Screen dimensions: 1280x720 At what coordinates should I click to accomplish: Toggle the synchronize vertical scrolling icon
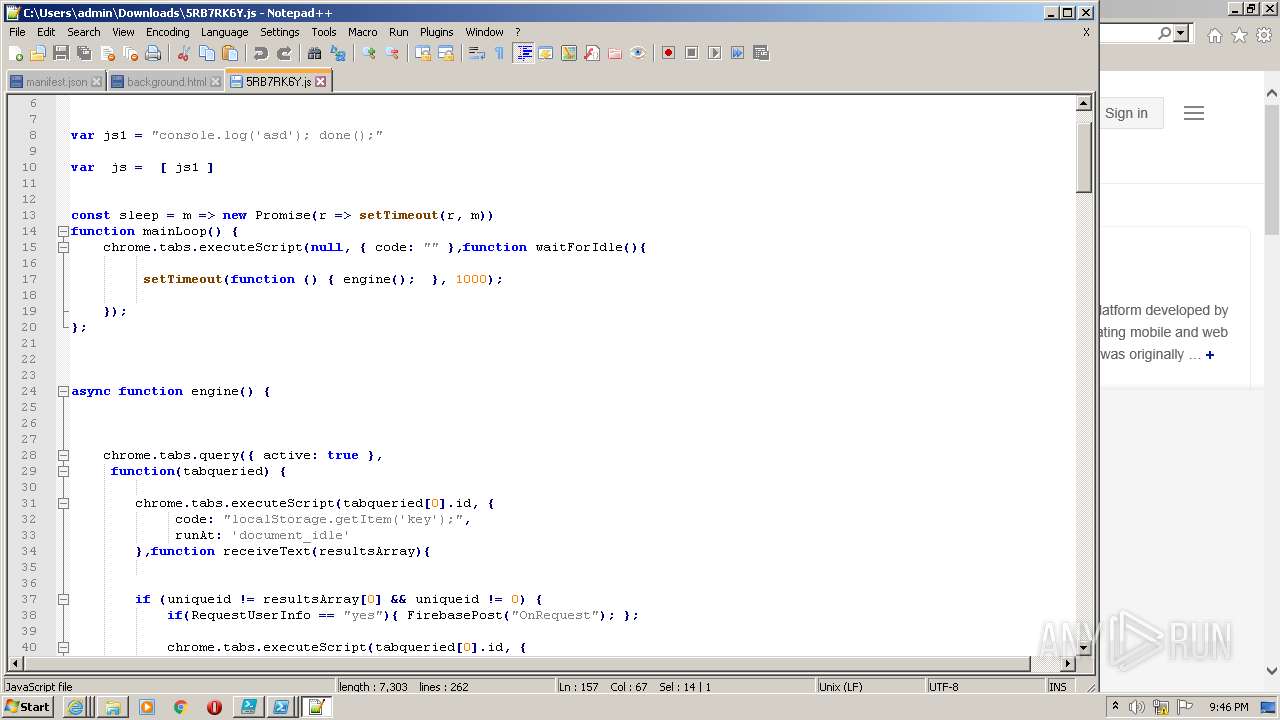pos(423,53)
